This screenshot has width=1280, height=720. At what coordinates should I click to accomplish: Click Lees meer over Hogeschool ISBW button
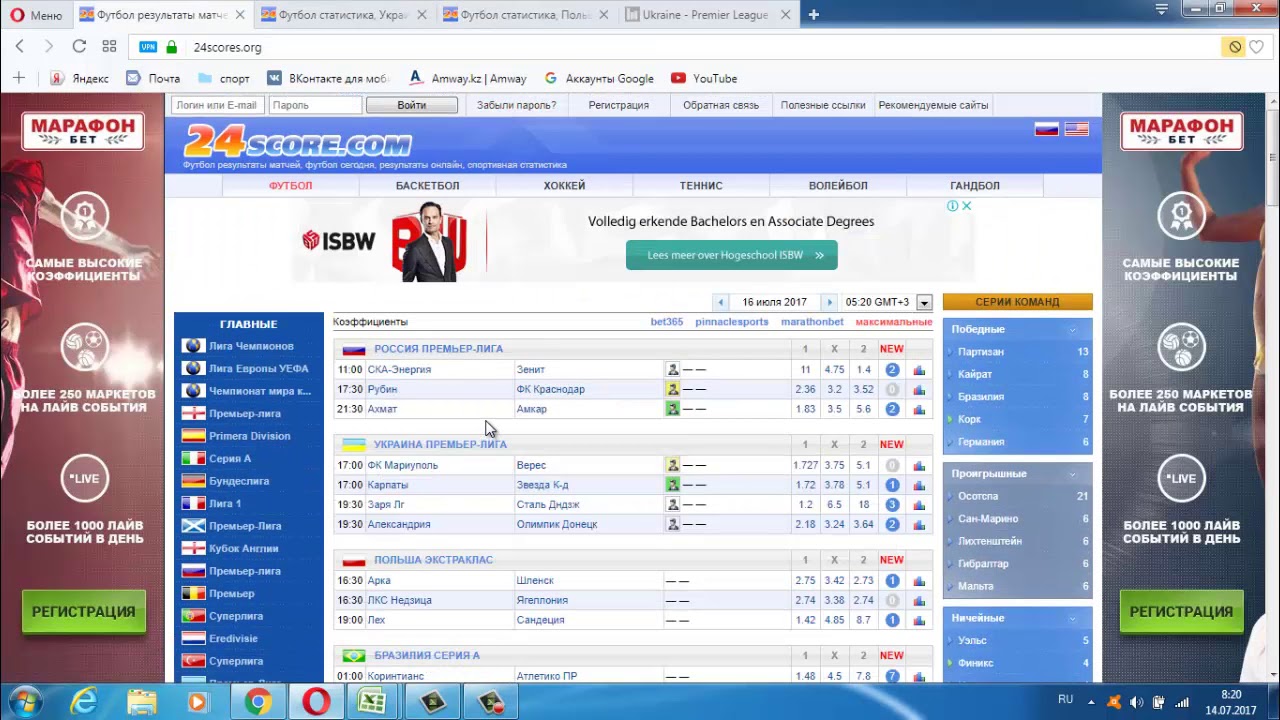point(731,255)
